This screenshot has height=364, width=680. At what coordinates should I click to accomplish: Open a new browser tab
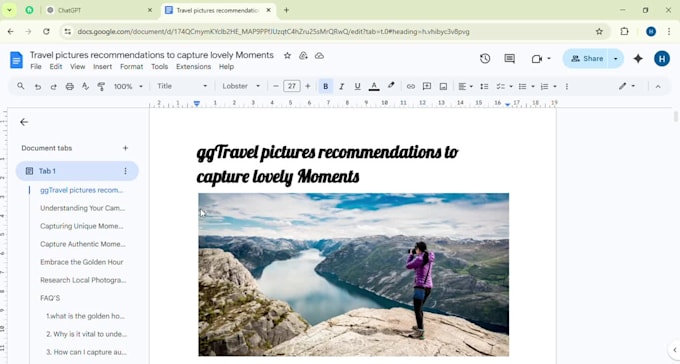pyautogui.click(x=286, y=10)
